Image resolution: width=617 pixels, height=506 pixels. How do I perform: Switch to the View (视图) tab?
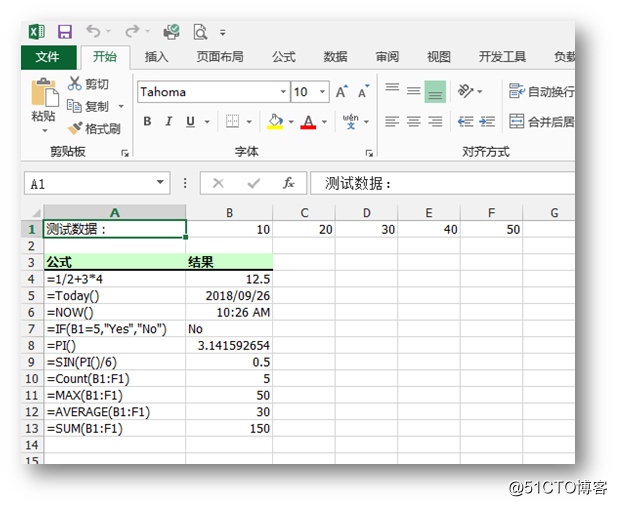click(439, 57)
